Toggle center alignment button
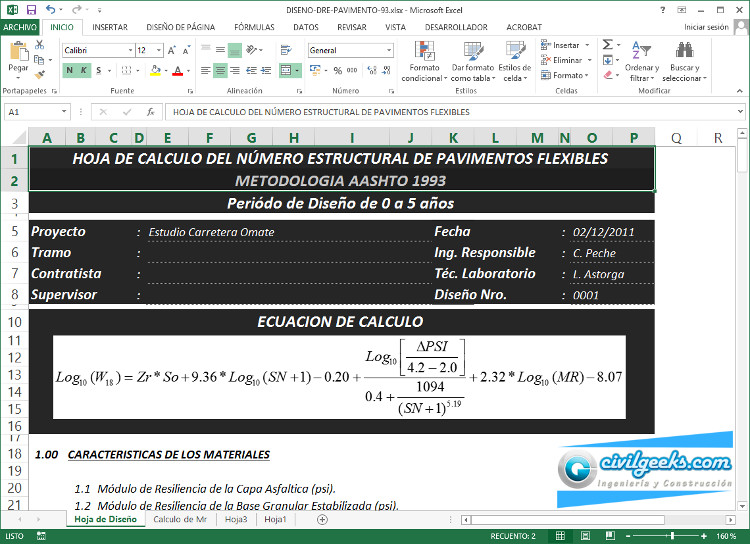Viewport: 750px width, 544px height. pos(220,70)
